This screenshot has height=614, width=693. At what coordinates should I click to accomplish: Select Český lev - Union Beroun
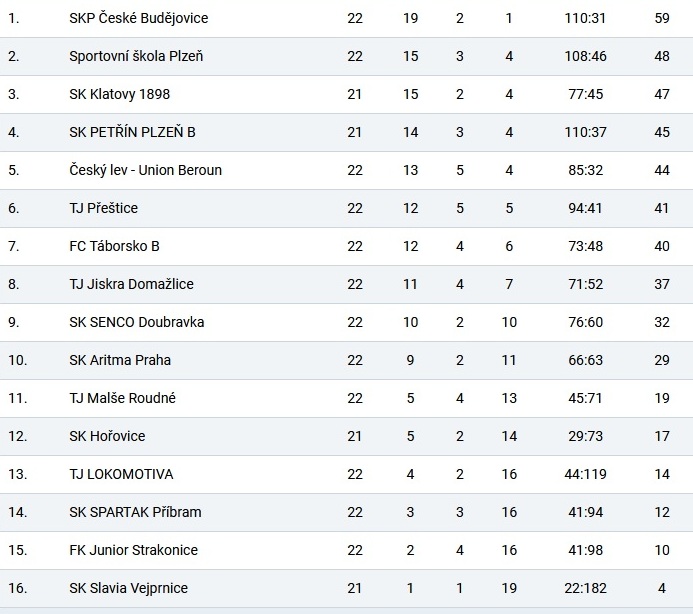(x=145, y=170)
